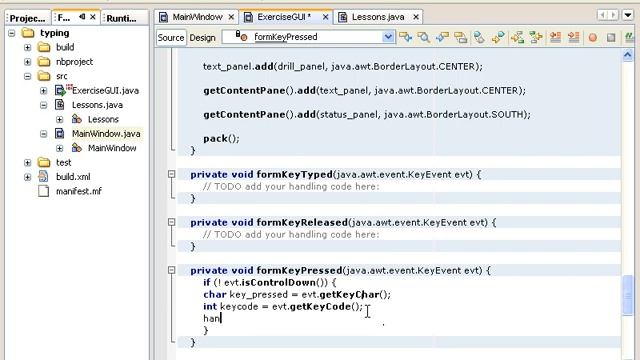
Task: Expand the build.xml node
Action: [27, 177]
